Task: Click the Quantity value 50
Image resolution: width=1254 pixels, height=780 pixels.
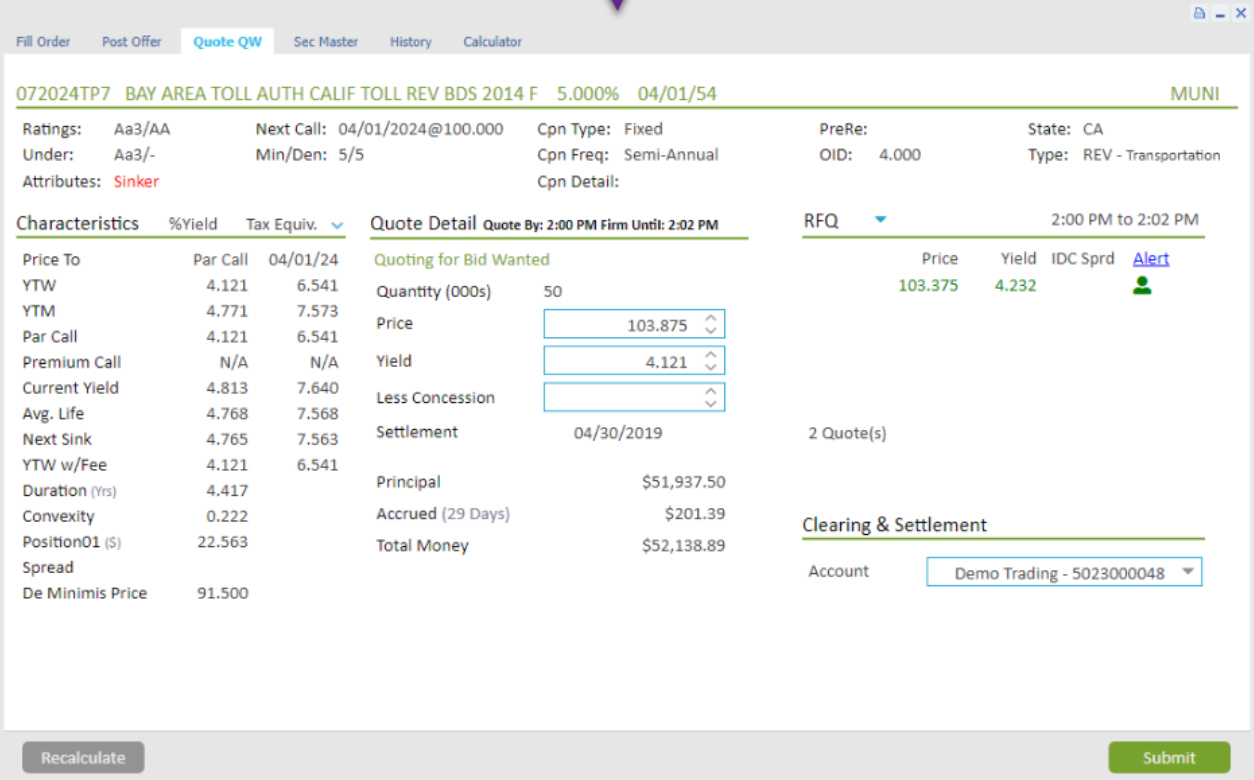Action: tap(553, 292)
